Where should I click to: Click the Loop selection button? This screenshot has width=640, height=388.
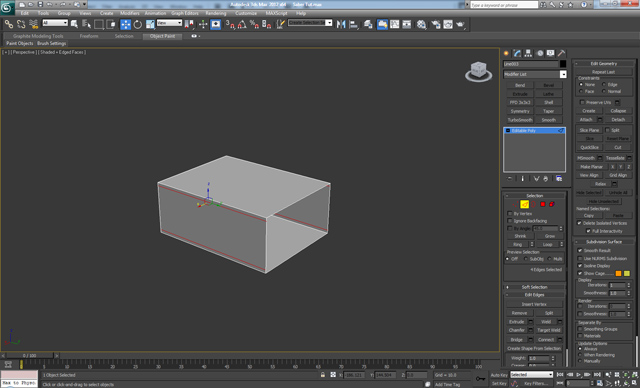point(547,244)
